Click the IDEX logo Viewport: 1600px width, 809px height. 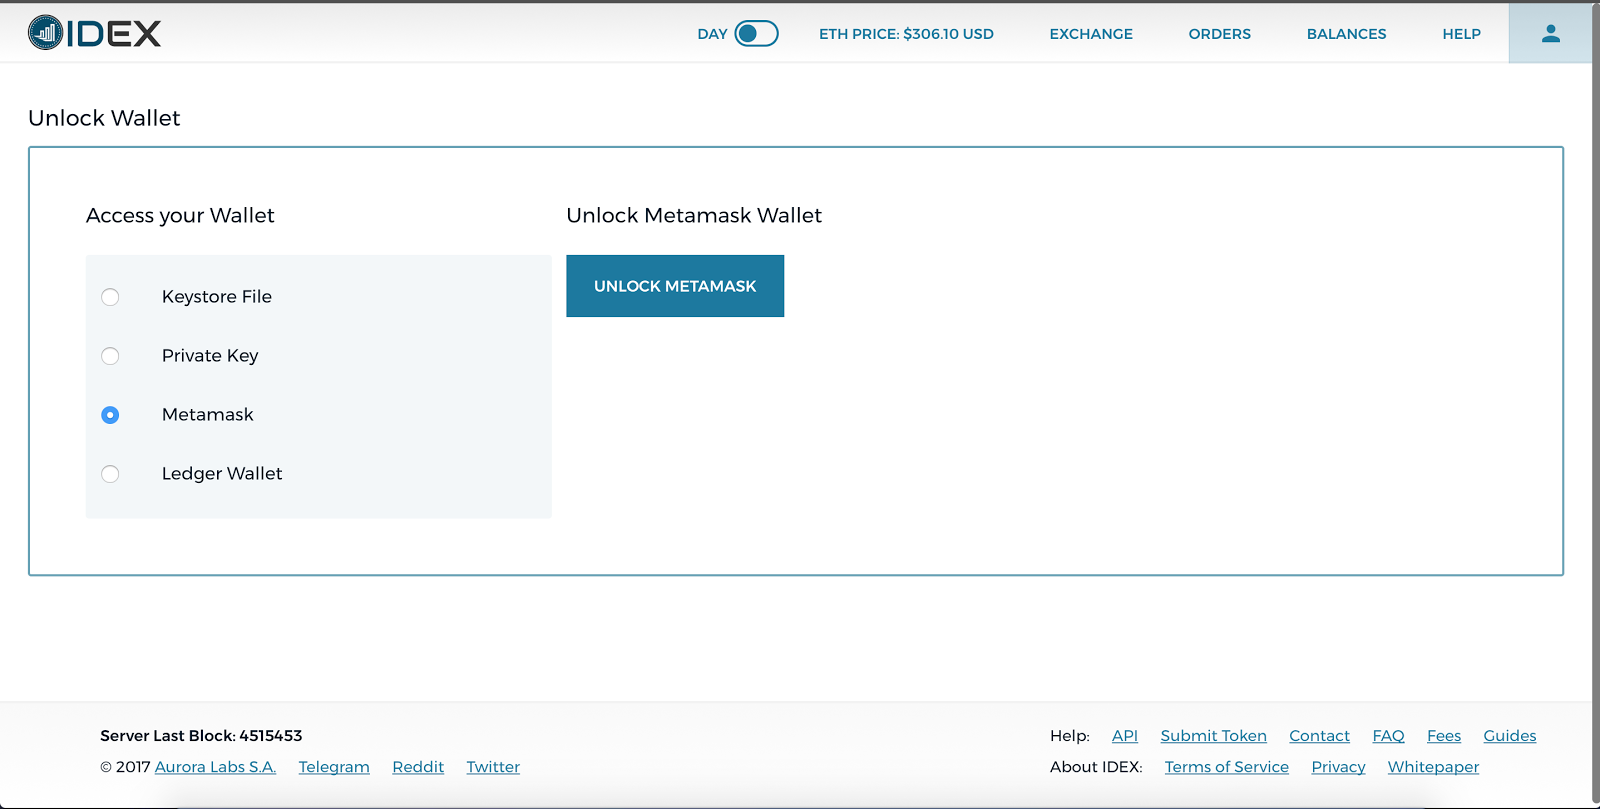coord(94,33)
